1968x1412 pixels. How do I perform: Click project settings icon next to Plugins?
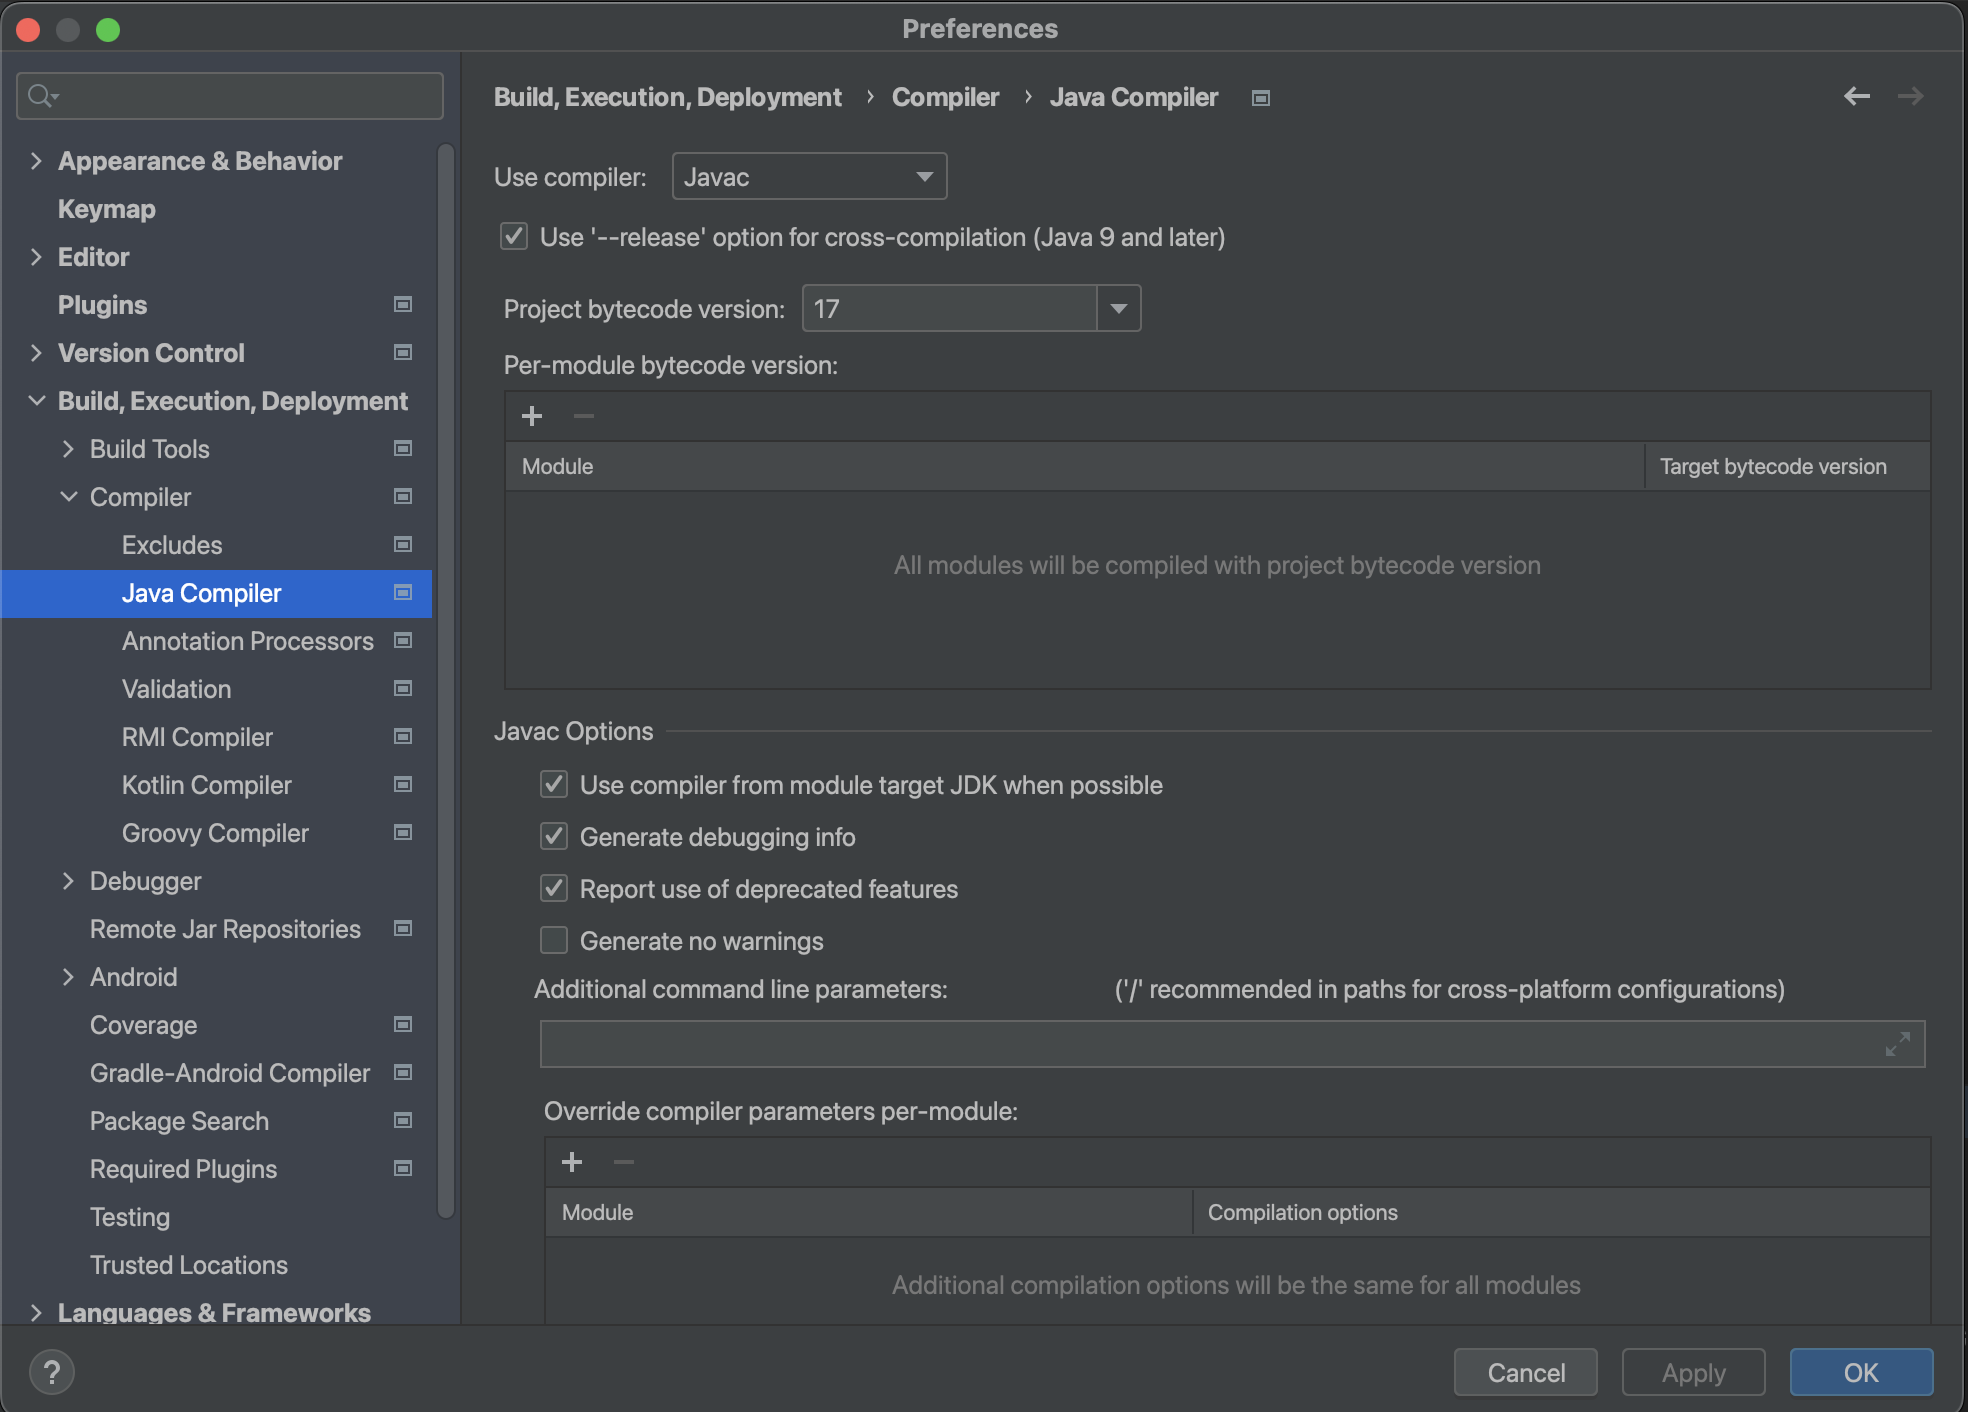point(403,305)
